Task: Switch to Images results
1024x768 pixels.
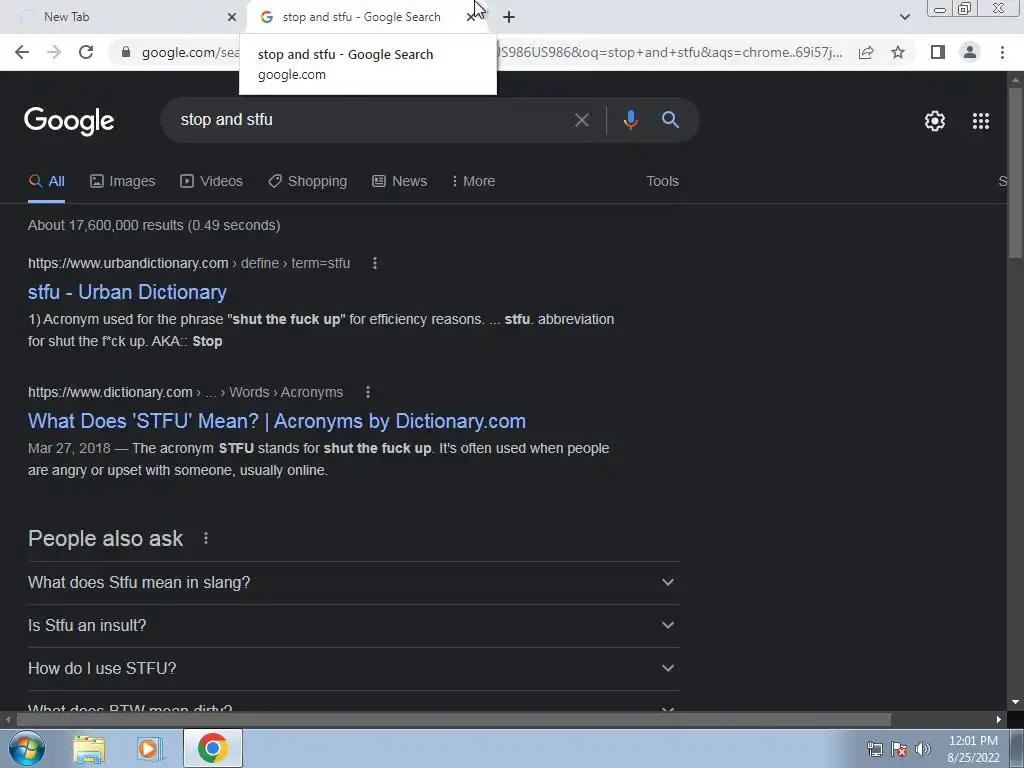Action: click(x=123, y=182)
